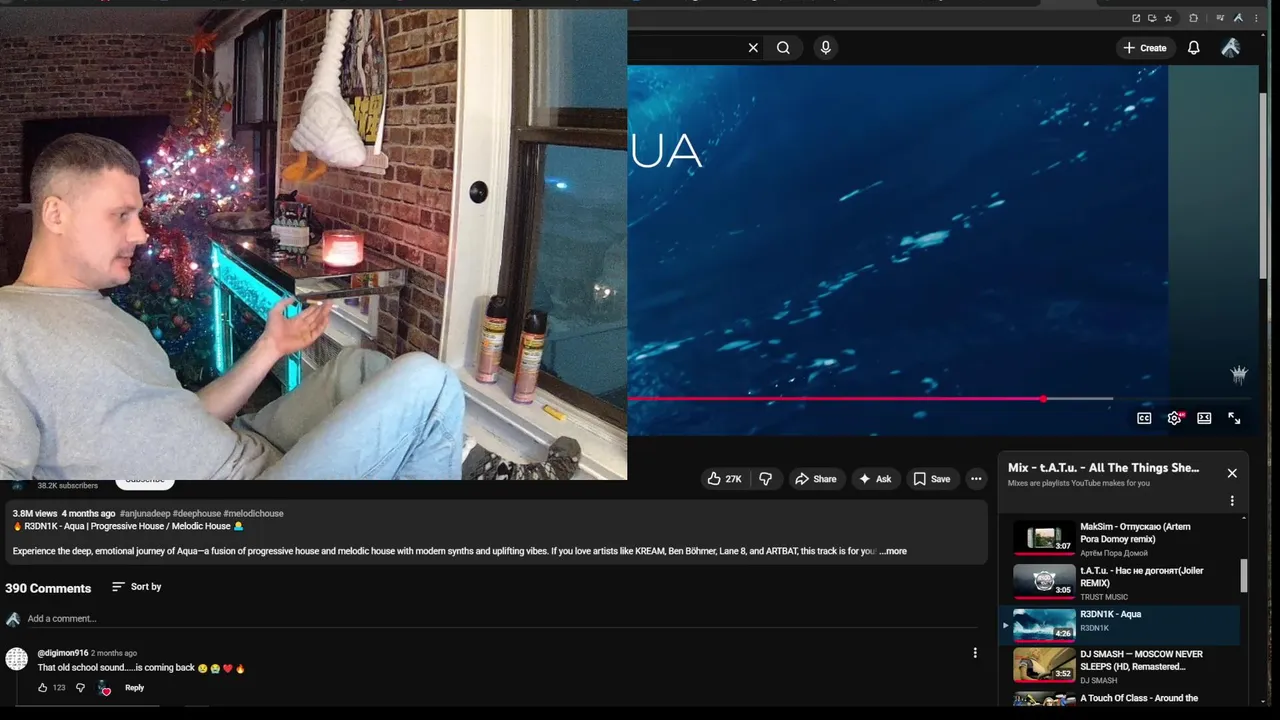1280x720 pixels.
Task: Open the #melodichouse hashtag
Action: pos(253,513)
